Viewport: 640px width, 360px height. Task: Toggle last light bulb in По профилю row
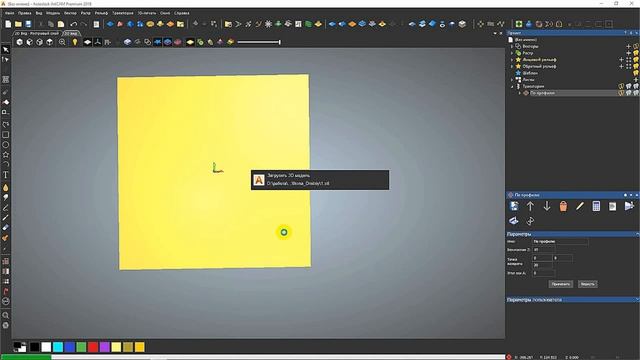(x=636, y=93)
